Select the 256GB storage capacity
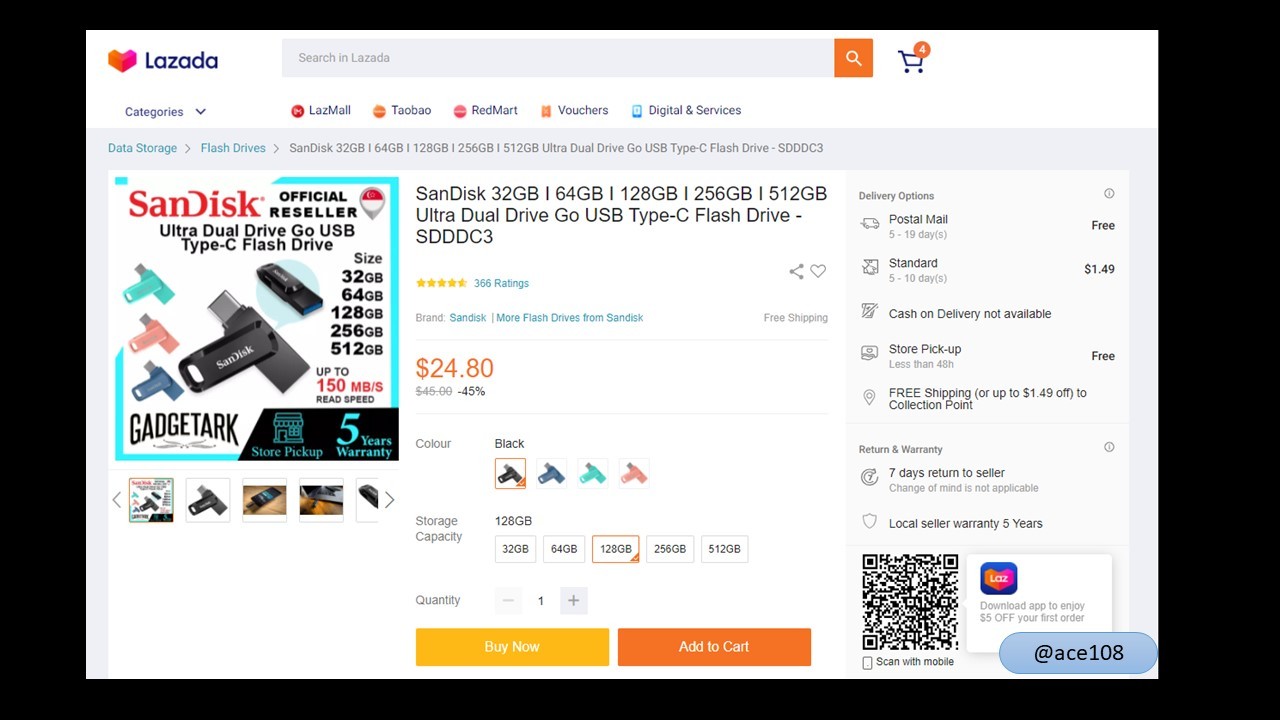This screenshot has height=720, width=1280. pos(670,549)
